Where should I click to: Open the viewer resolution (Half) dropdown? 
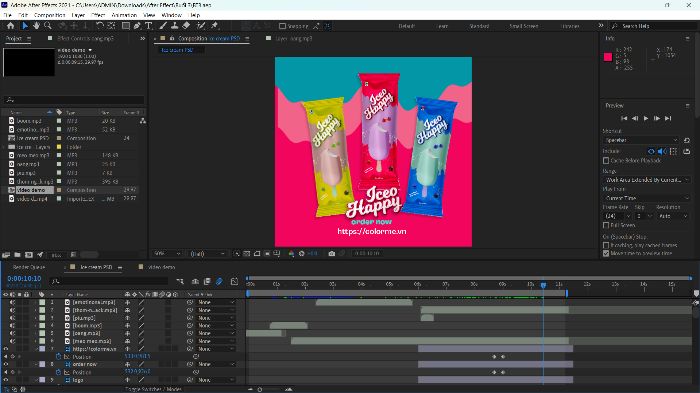pyautogui.click(x=208, y=254)
